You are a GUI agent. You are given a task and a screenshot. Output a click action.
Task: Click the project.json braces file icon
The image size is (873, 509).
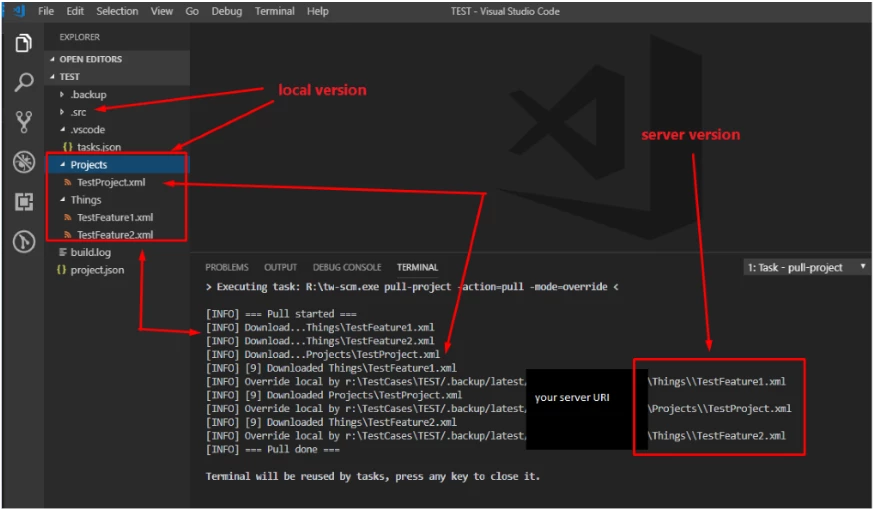click(x=61, y=270)
